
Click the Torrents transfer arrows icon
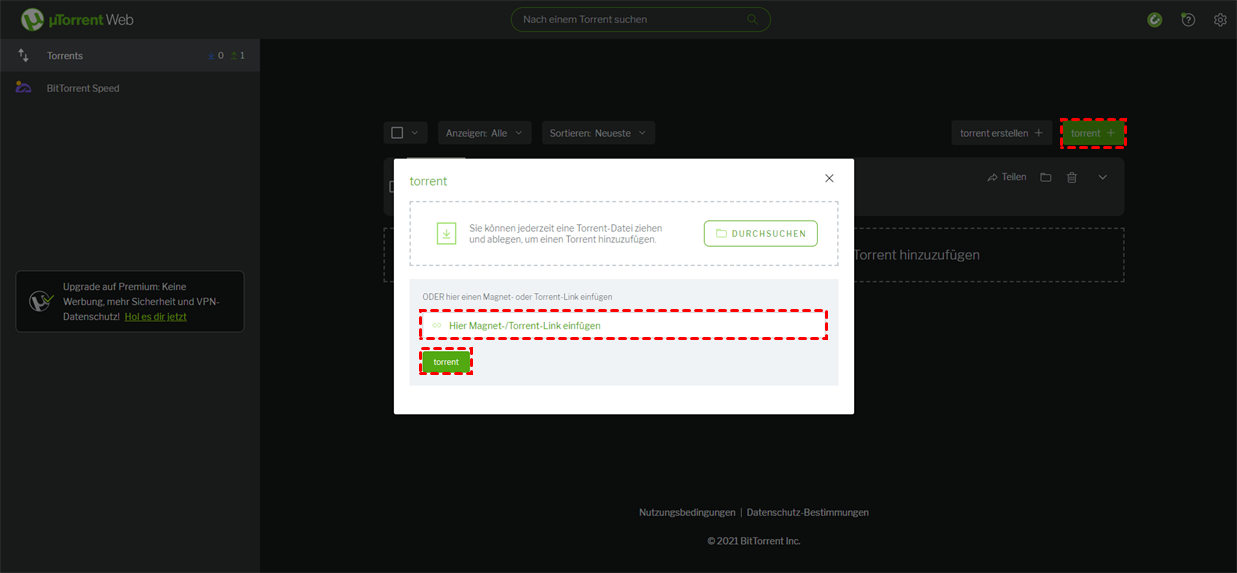(x=23, y=56)
